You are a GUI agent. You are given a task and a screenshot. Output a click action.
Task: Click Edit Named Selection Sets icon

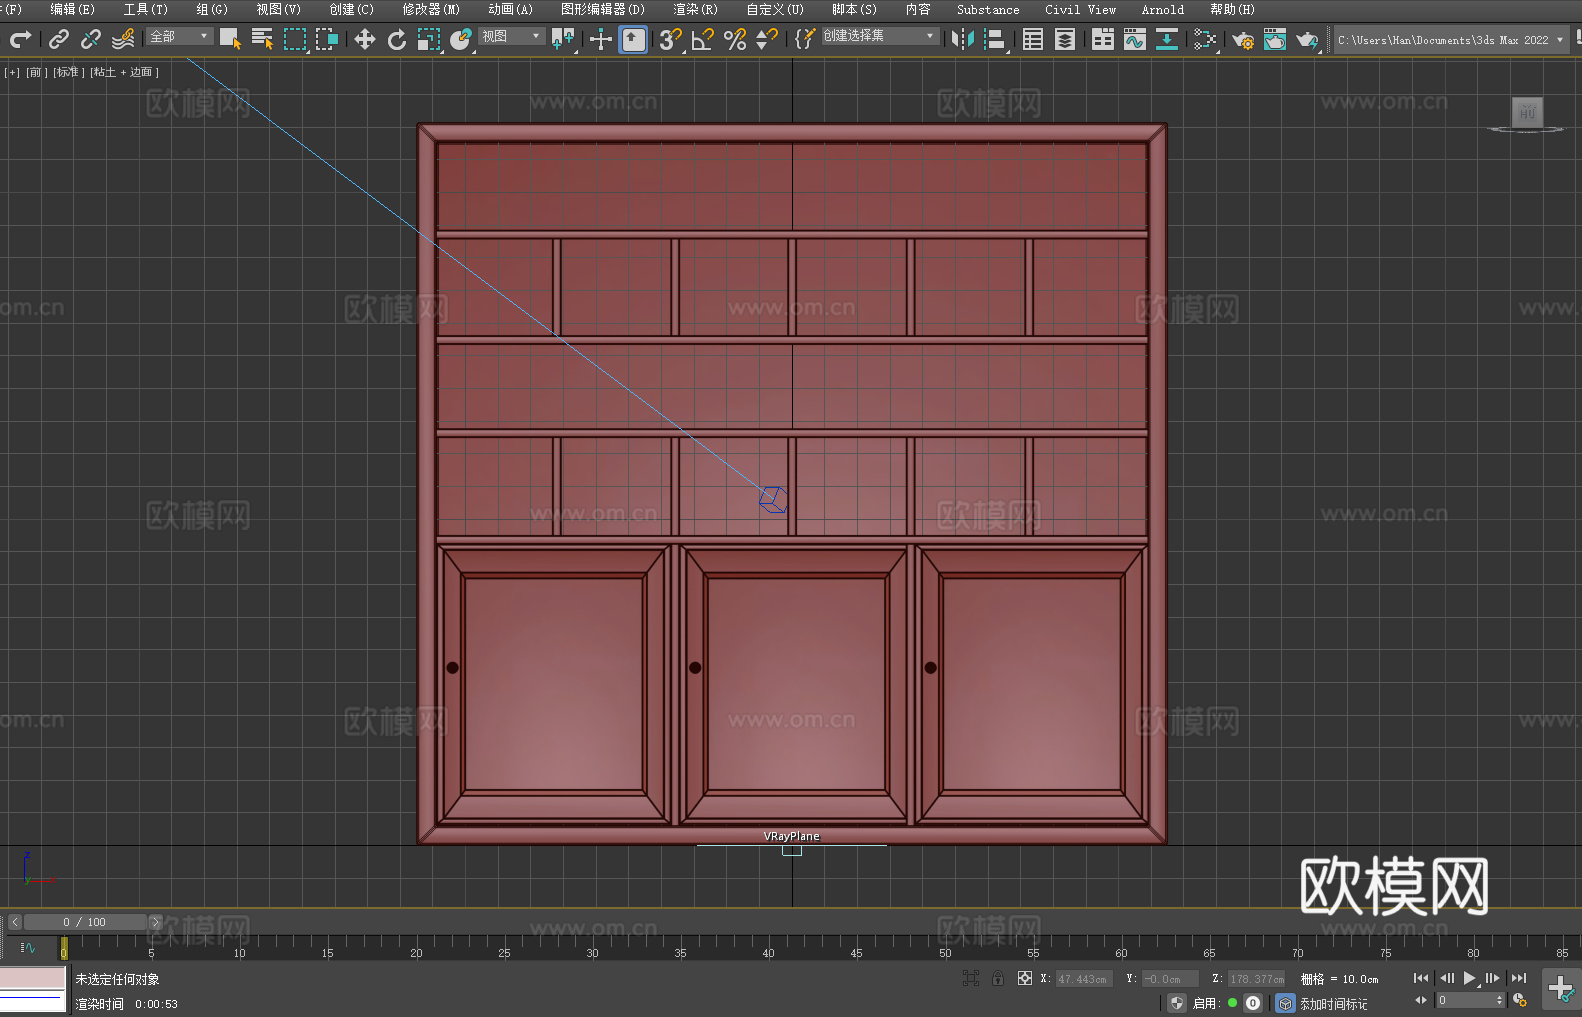point(805,39)
